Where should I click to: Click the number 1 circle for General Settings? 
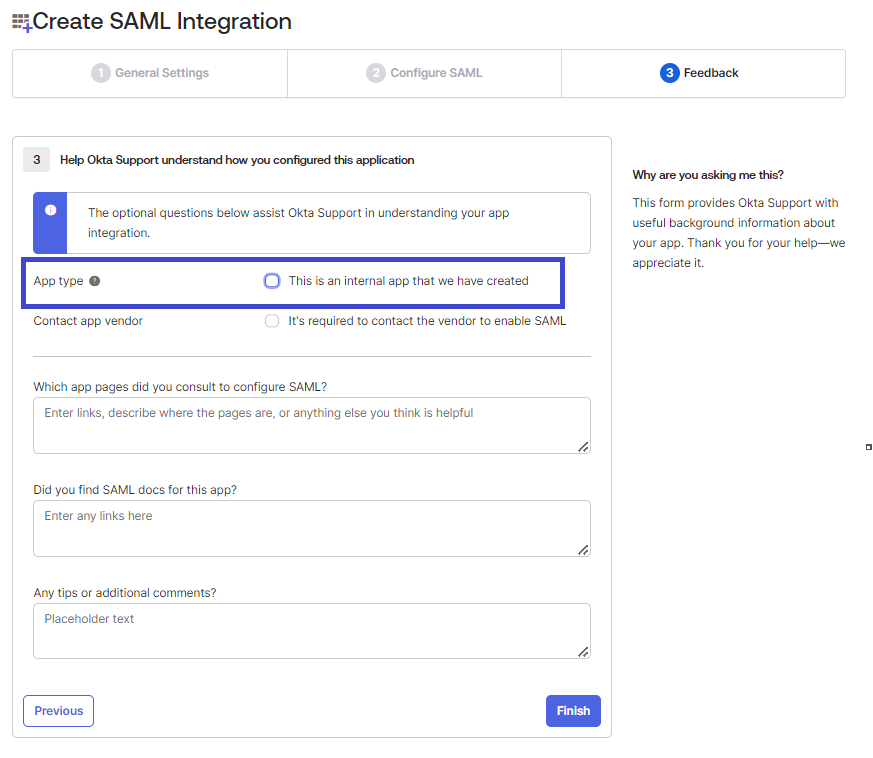pyautogui.click(x=100, y=73)
